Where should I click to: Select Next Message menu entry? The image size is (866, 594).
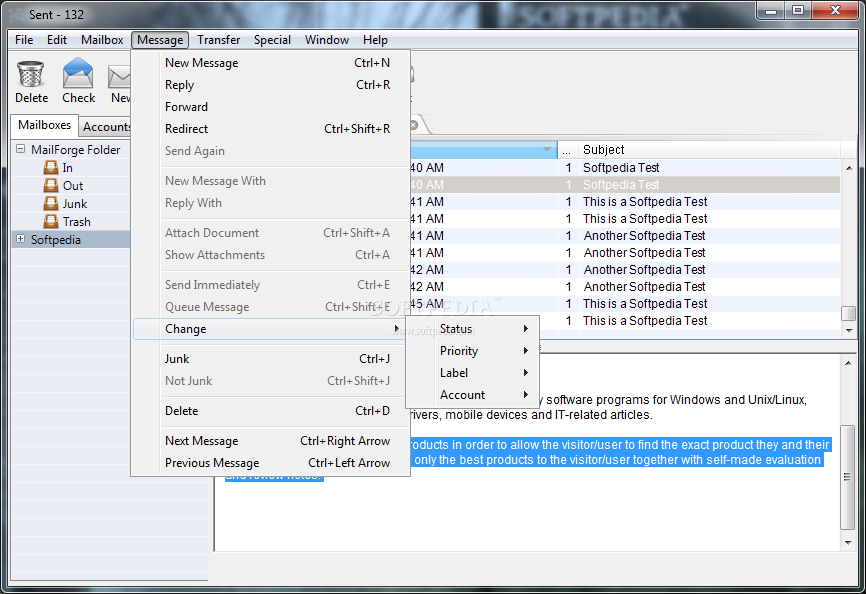click(x=270, y=441)
